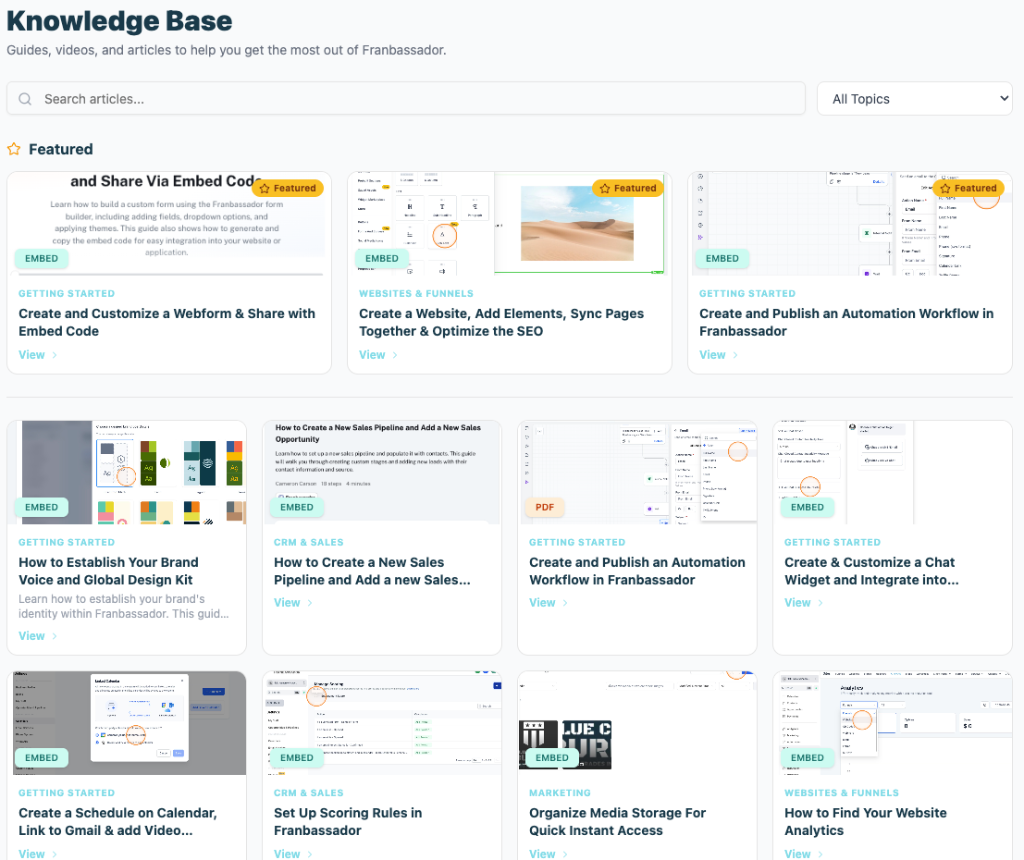The width and height of the screenshot is (1024, 860).
Task: View the PDF Automation Workflow article
Action: click(549, 603)
